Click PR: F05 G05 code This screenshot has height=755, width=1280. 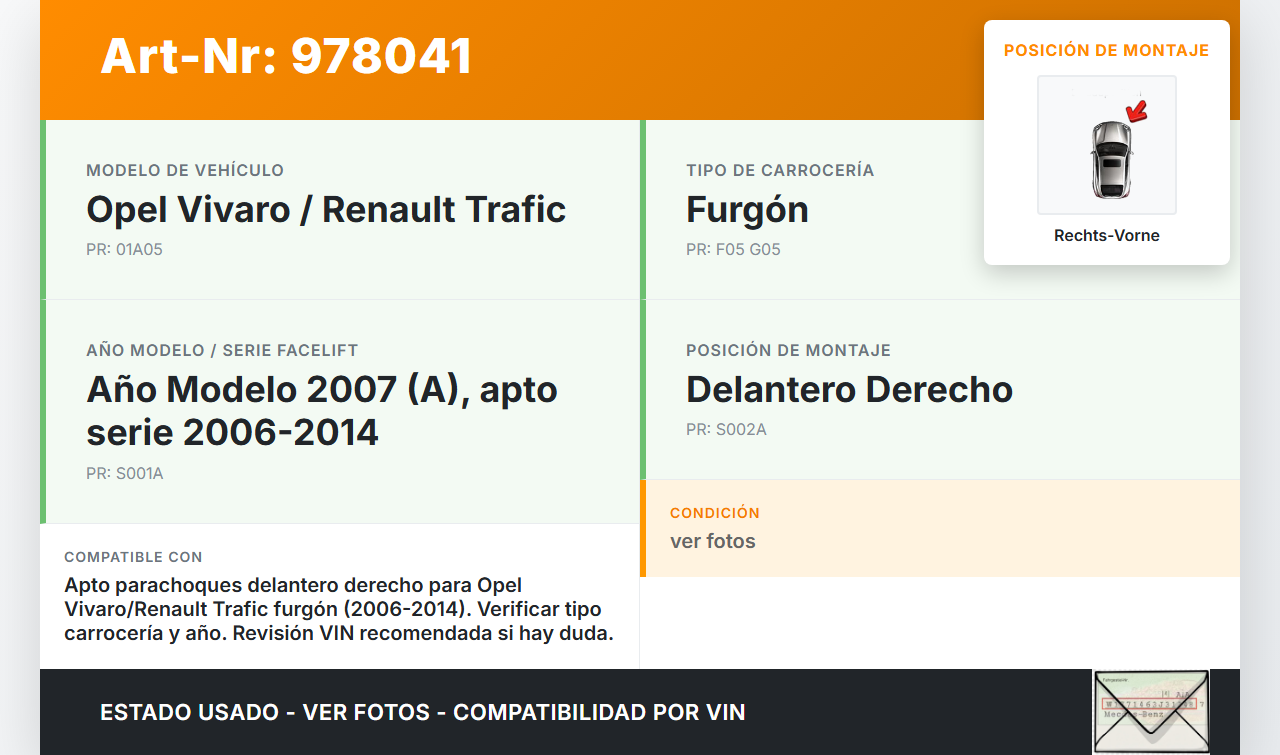733,249
